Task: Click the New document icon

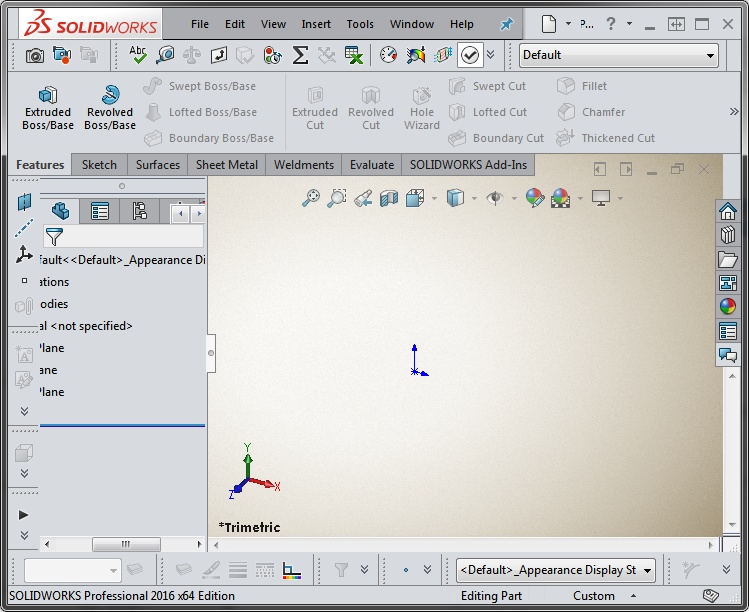Action: [549, 24]
